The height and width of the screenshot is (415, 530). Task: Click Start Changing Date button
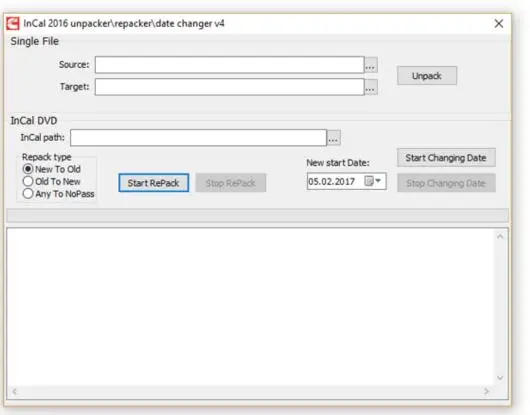click(446, 158)
